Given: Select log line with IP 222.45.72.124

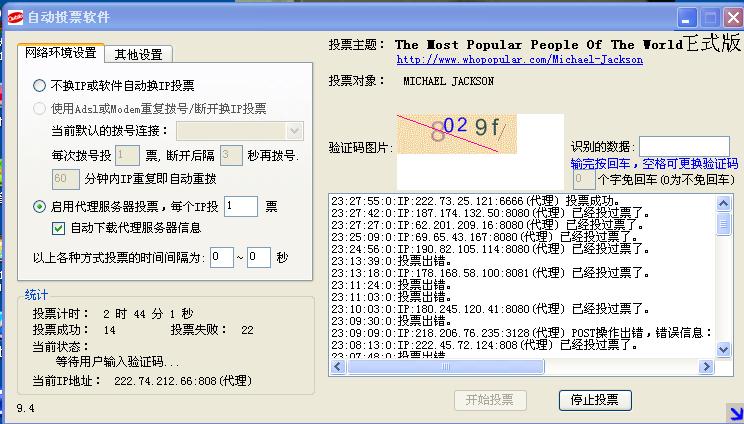Looking at the screenshot, I should pos(484,345).
